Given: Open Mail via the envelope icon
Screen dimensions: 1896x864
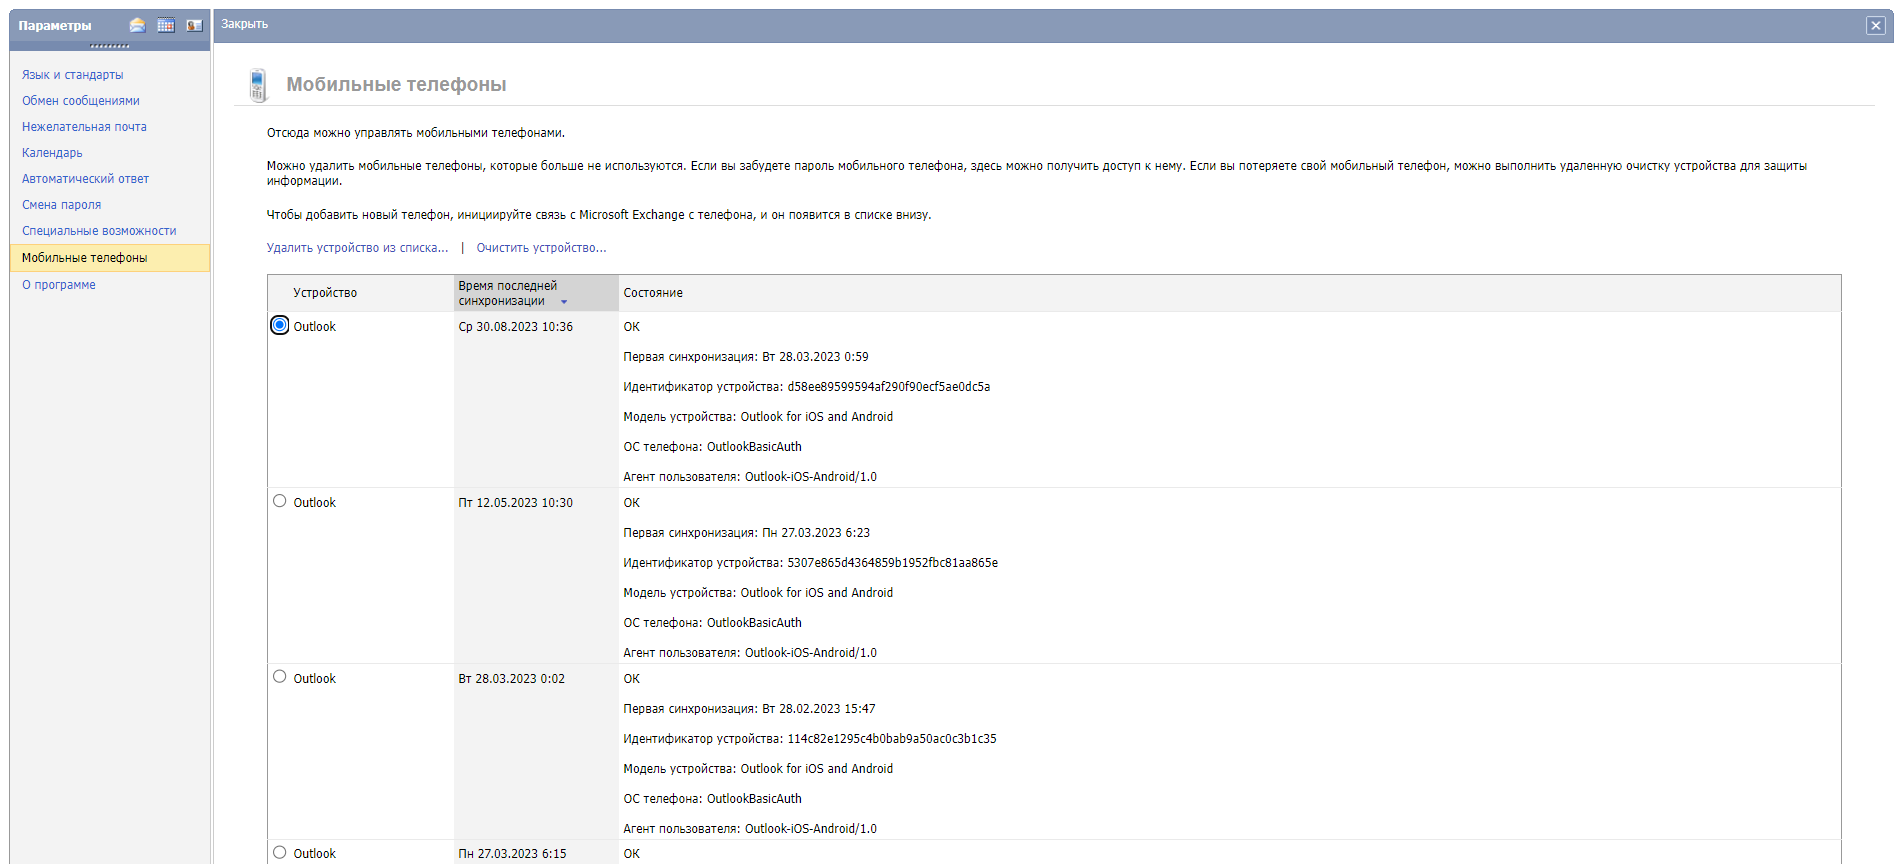Looking at the screenshot, I should [x=138, y=25].
